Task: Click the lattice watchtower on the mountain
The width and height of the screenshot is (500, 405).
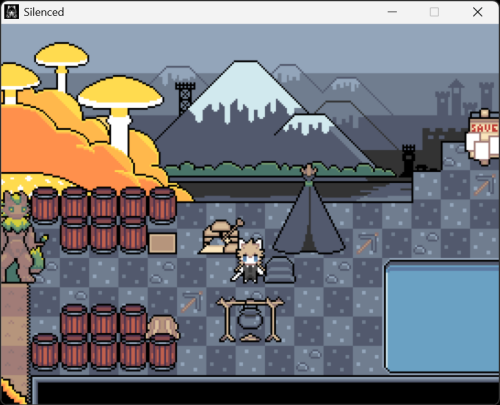Action: point(185,98)
